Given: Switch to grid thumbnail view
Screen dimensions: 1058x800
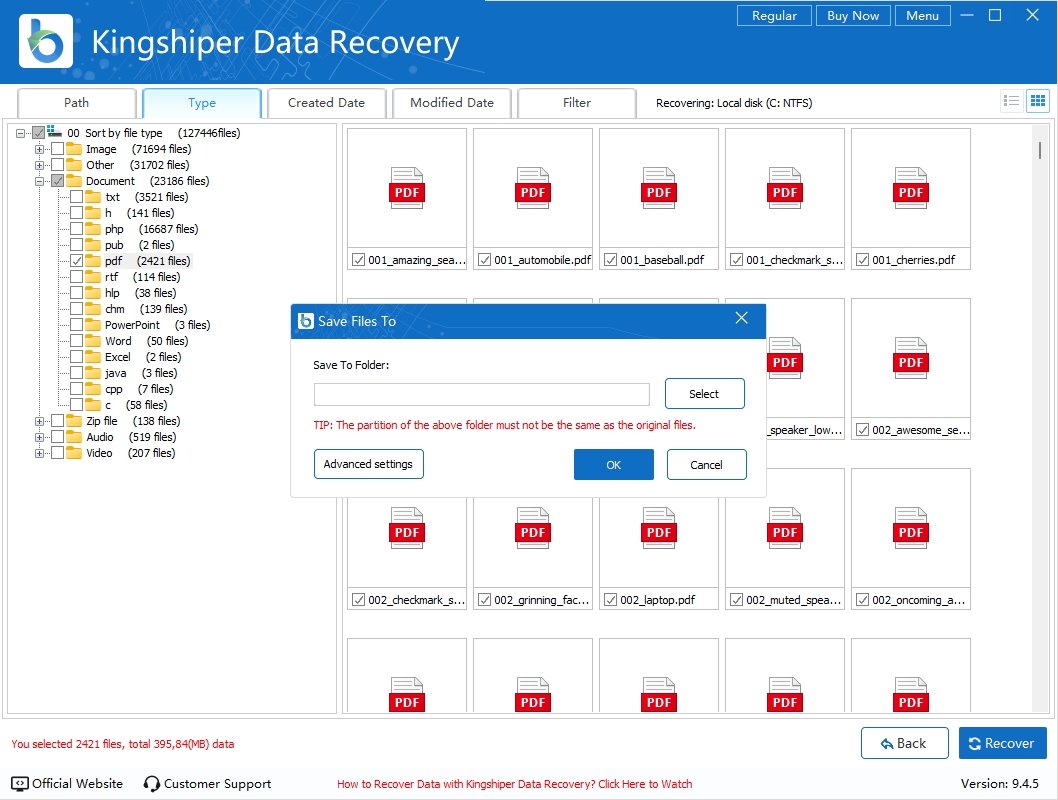Looking at the screenshot, I should point(1038,101).
